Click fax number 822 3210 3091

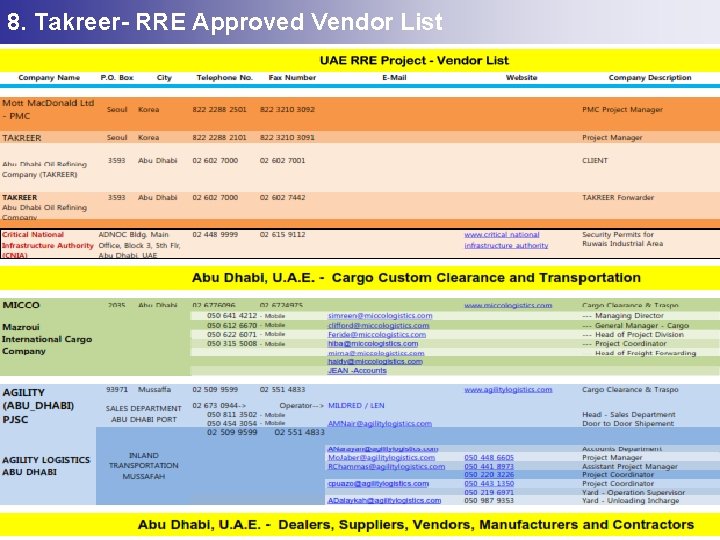pos(287,137)
